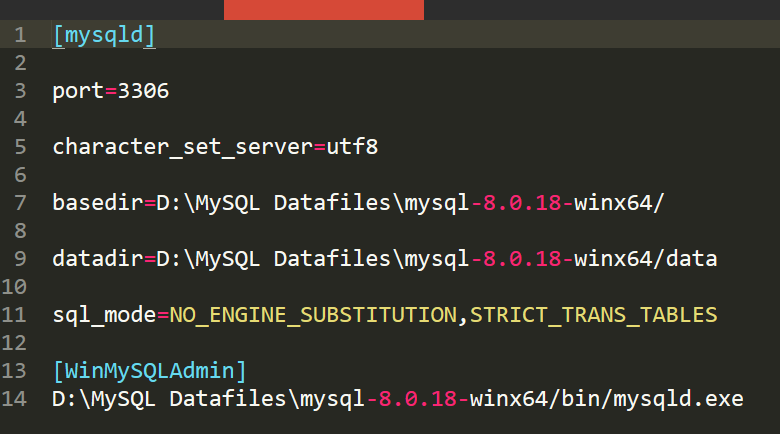This screenshot has height=434, width=780.
Task: Click line number 14 in gutter
Action: point(14,399)
